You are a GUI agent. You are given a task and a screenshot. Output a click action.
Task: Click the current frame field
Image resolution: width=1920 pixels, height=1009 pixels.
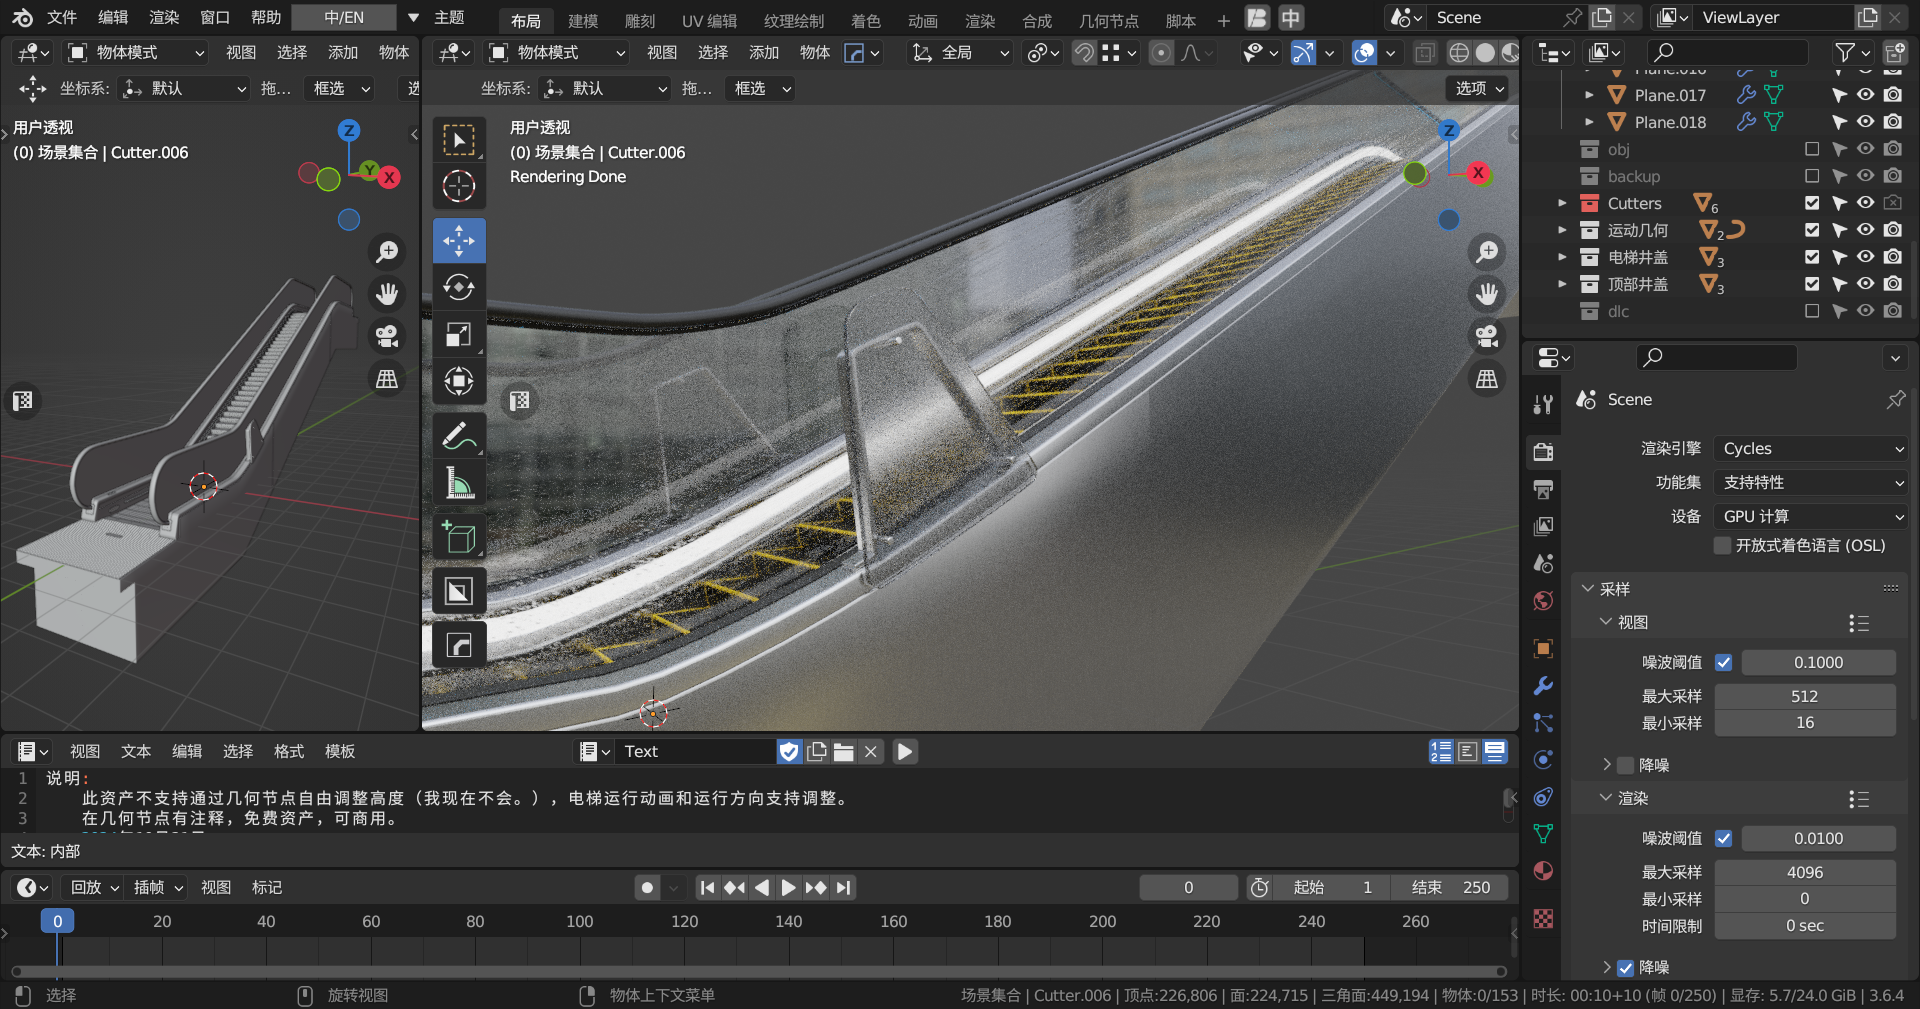[1189, 887]
